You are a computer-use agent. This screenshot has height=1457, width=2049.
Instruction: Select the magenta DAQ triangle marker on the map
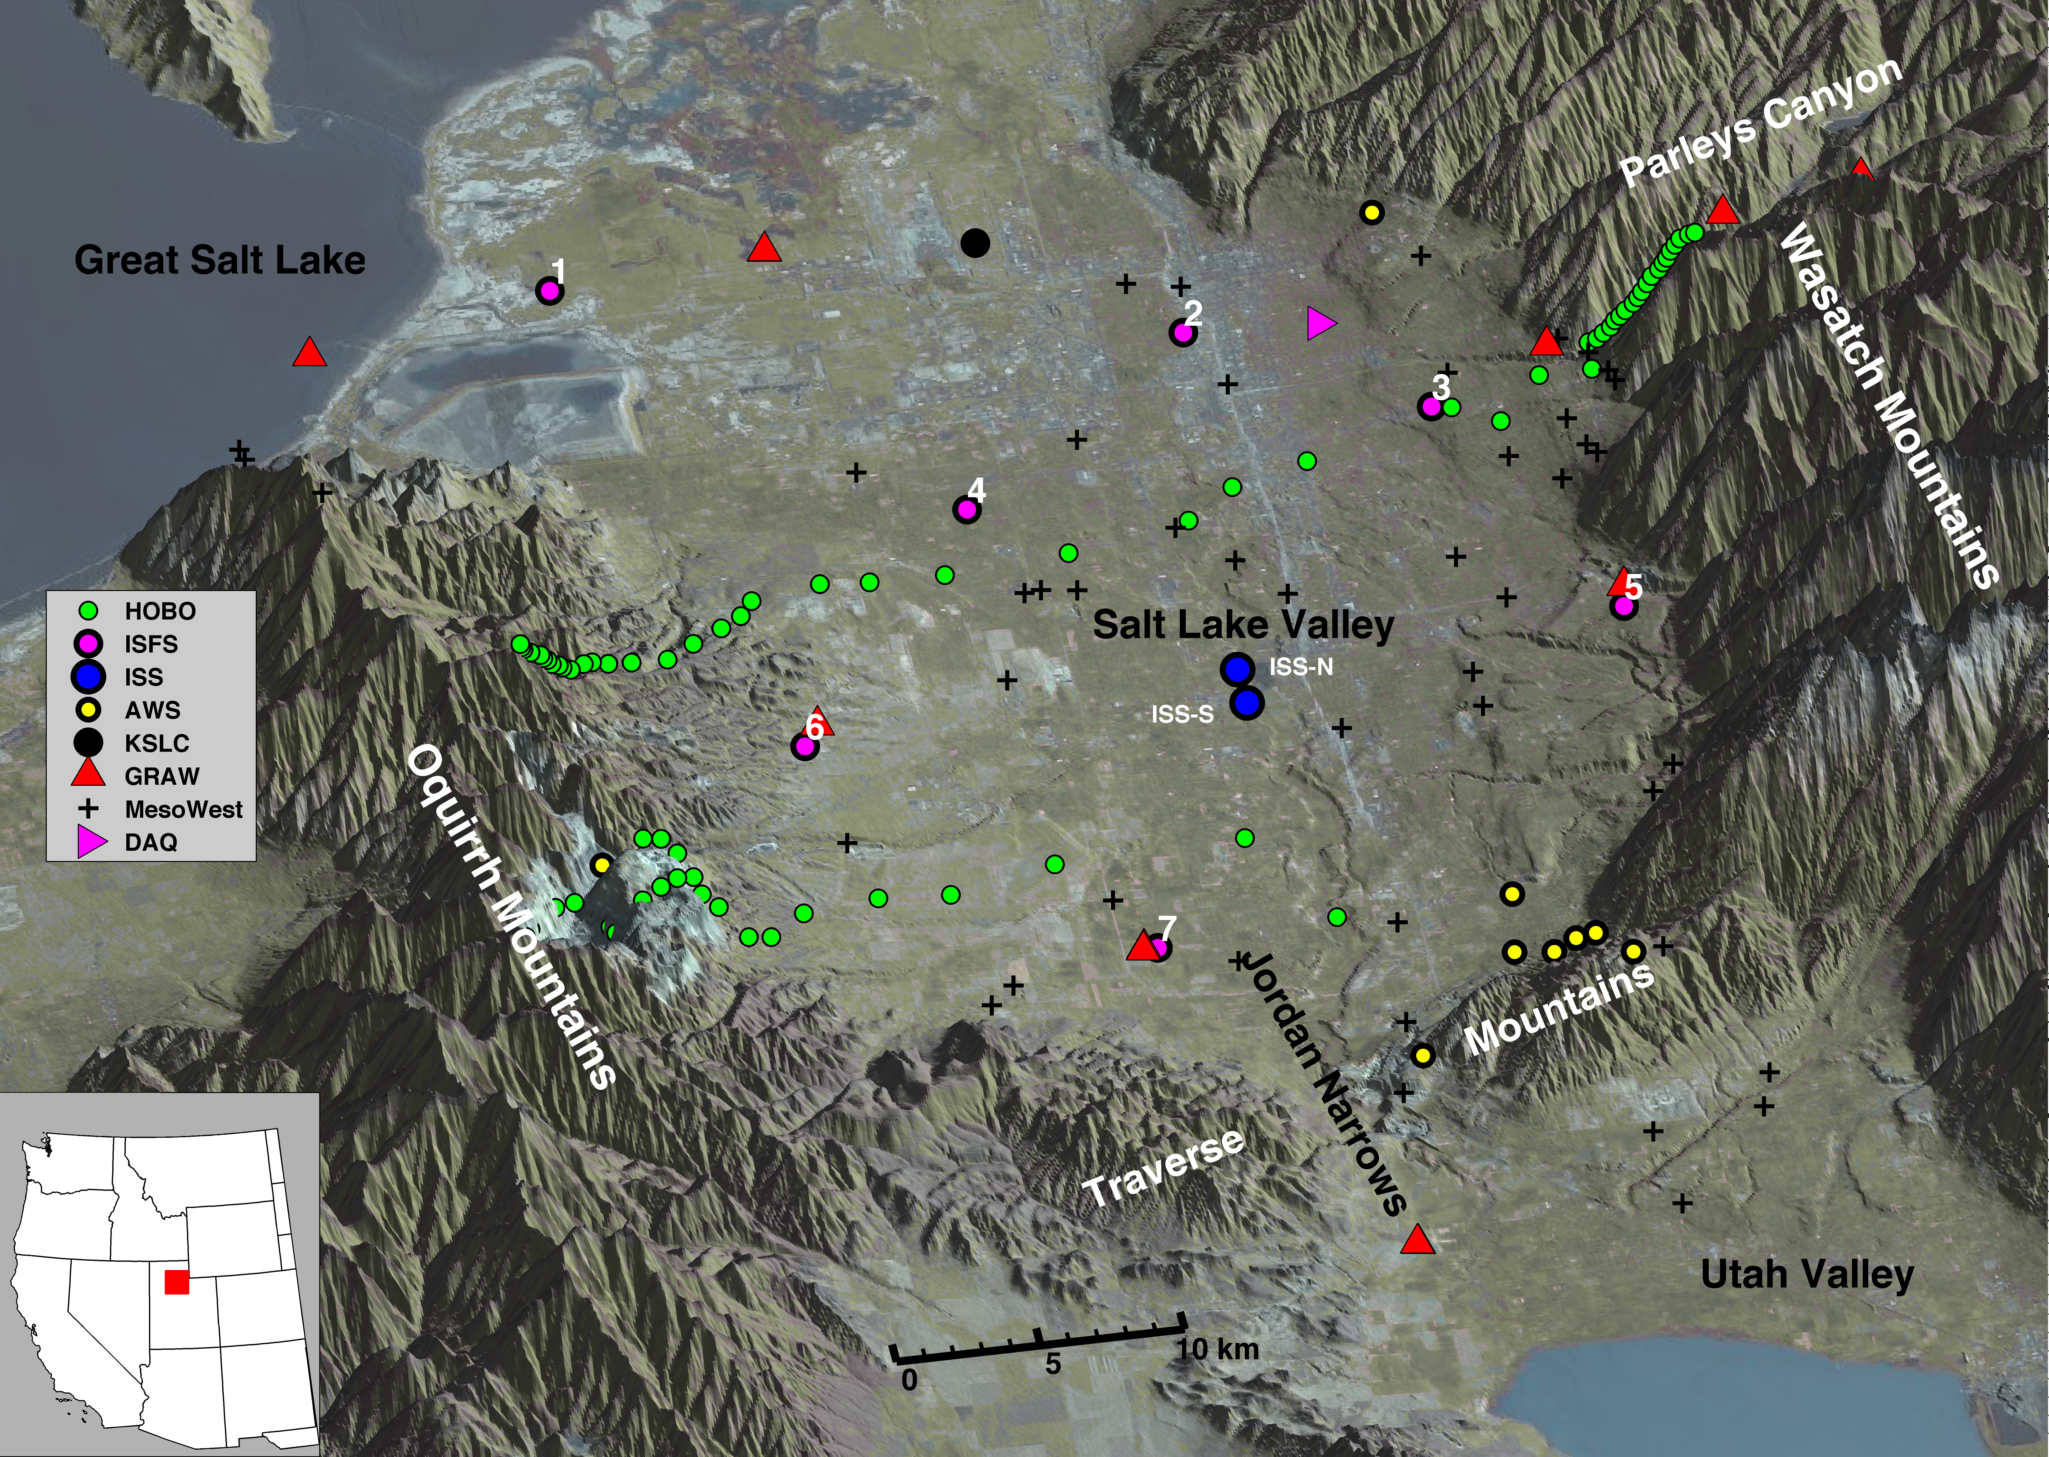[1321, 323]
